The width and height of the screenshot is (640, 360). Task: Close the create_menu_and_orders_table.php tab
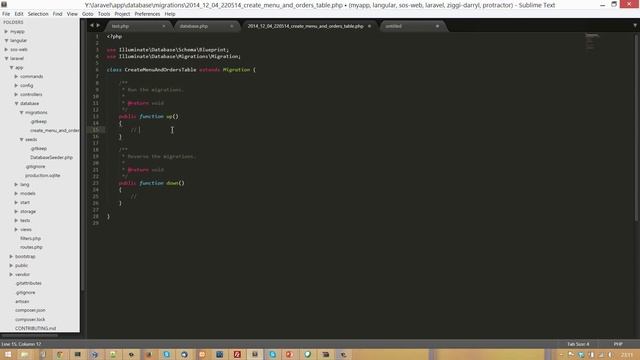pyautogui.click(x=369, y=26)
